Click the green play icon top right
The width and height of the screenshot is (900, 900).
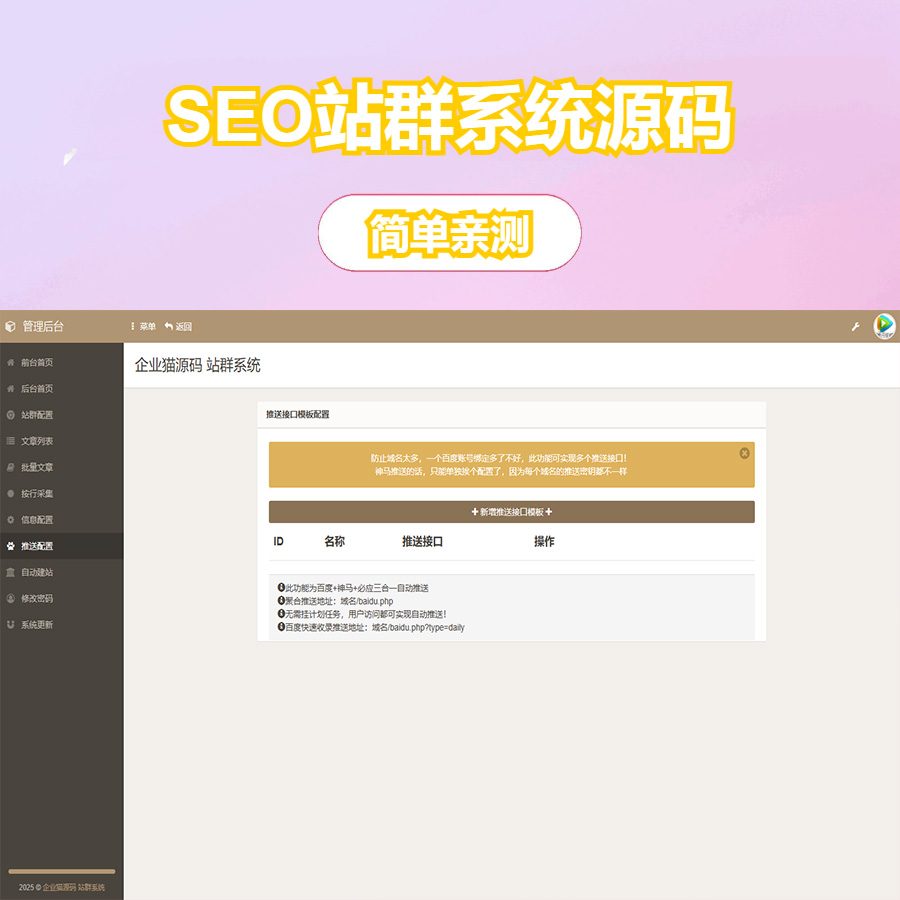click(884, 325)
